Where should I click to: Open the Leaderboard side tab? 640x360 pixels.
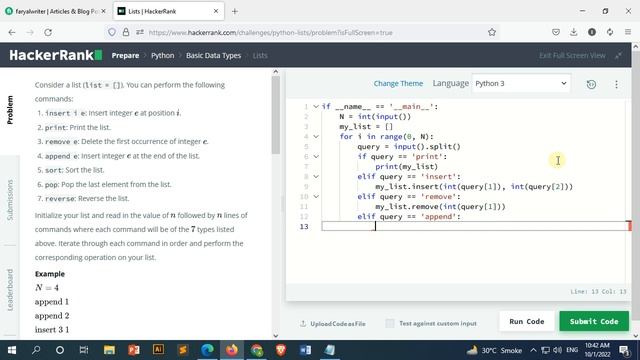click(10, 290)
